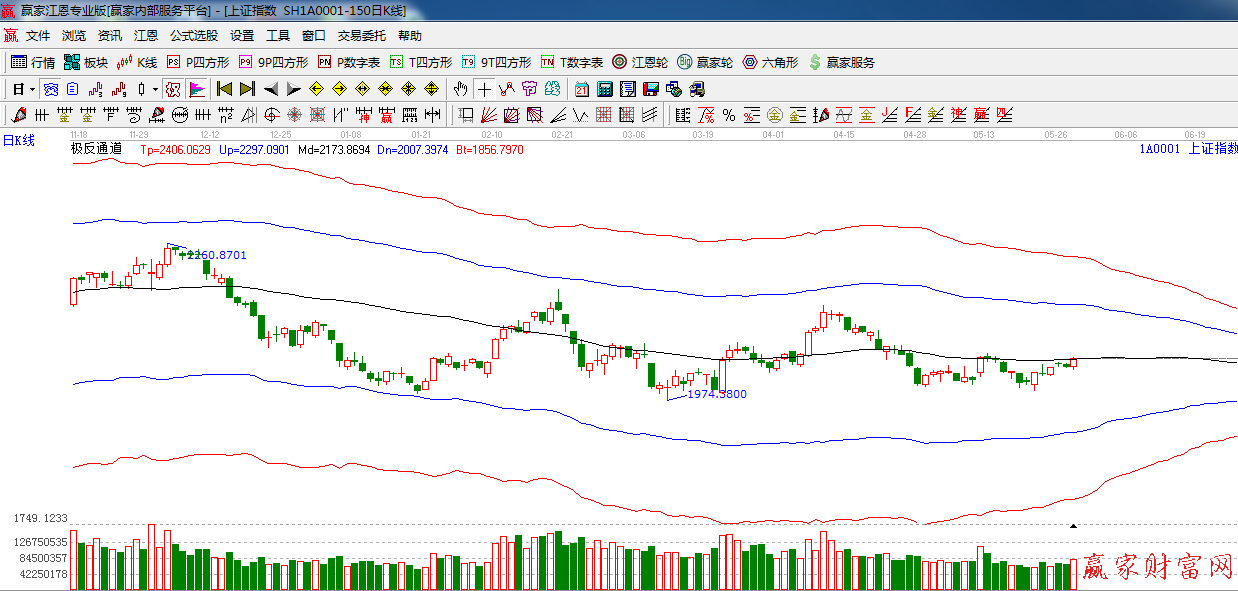Toggle the pressed colored flag button

pos(196,89)
